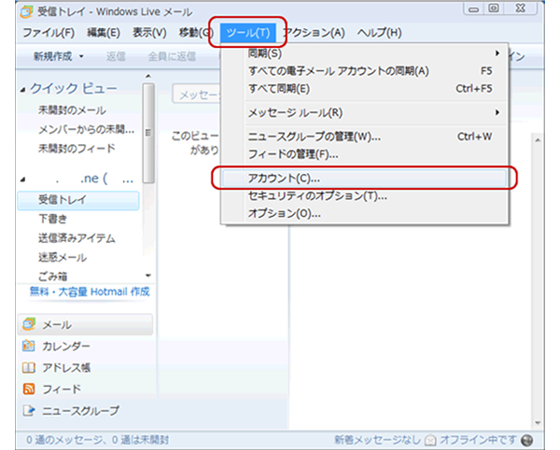The image size is (560, 450).
Task: Open the 表示(V) menu
Action: pyautogui.click(x=149, y=33)
